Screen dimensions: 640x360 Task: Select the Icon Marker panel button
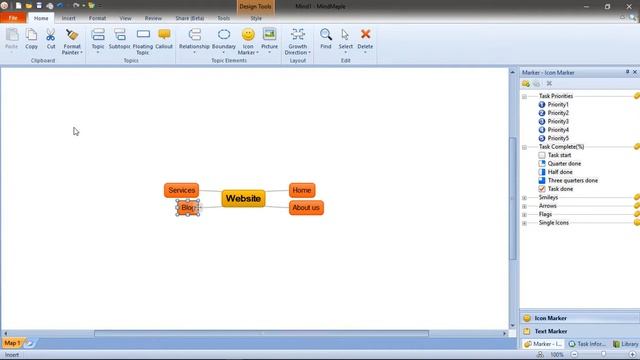pyautogui.click(x=580, y=318)
